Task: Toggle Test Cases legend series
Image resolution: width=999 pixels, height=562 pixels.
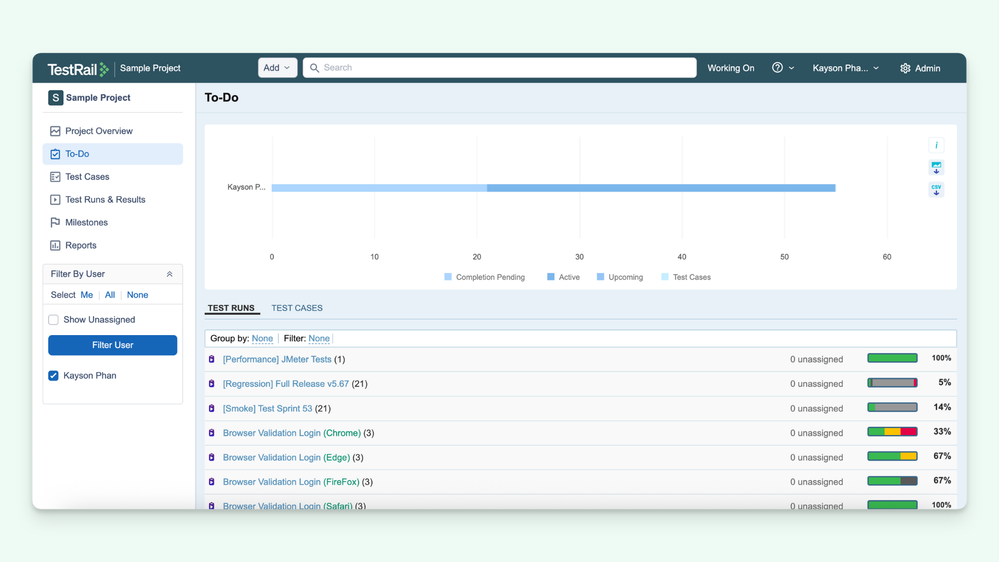Action: click(x=686, y=277)
